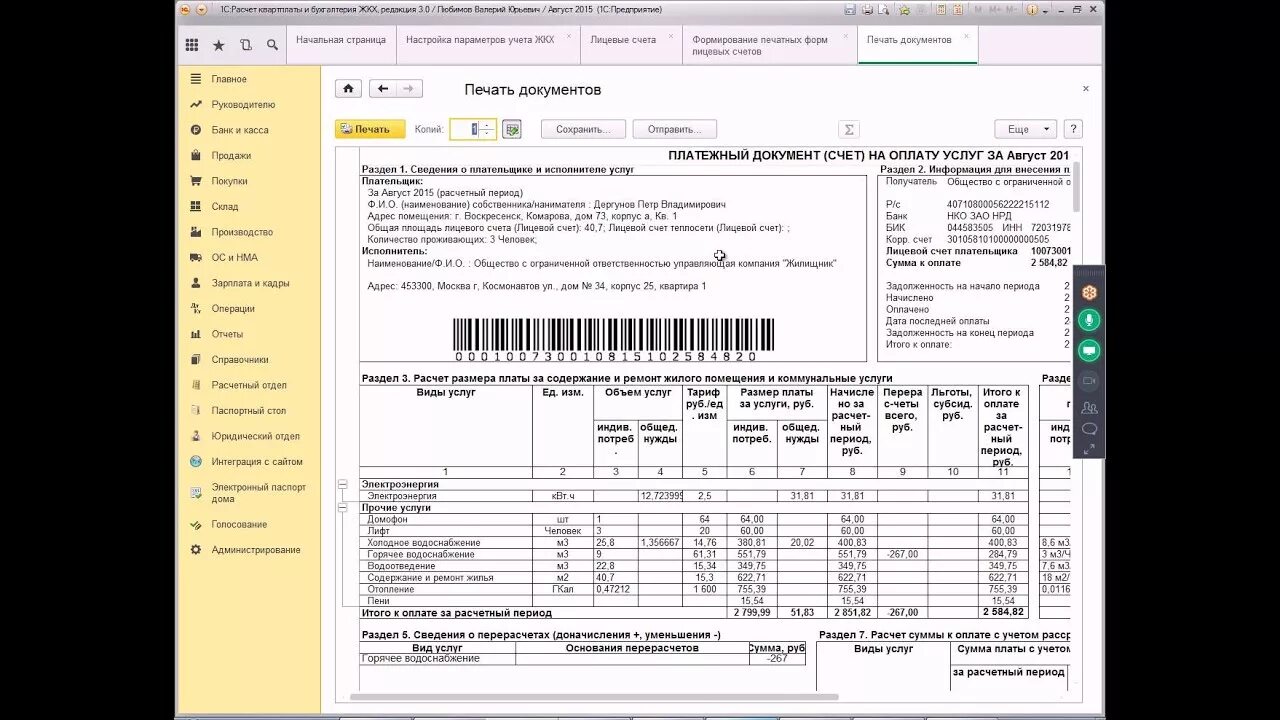
Task: Open the Еще dropdown menu
Action: [x=1025, y=129]
